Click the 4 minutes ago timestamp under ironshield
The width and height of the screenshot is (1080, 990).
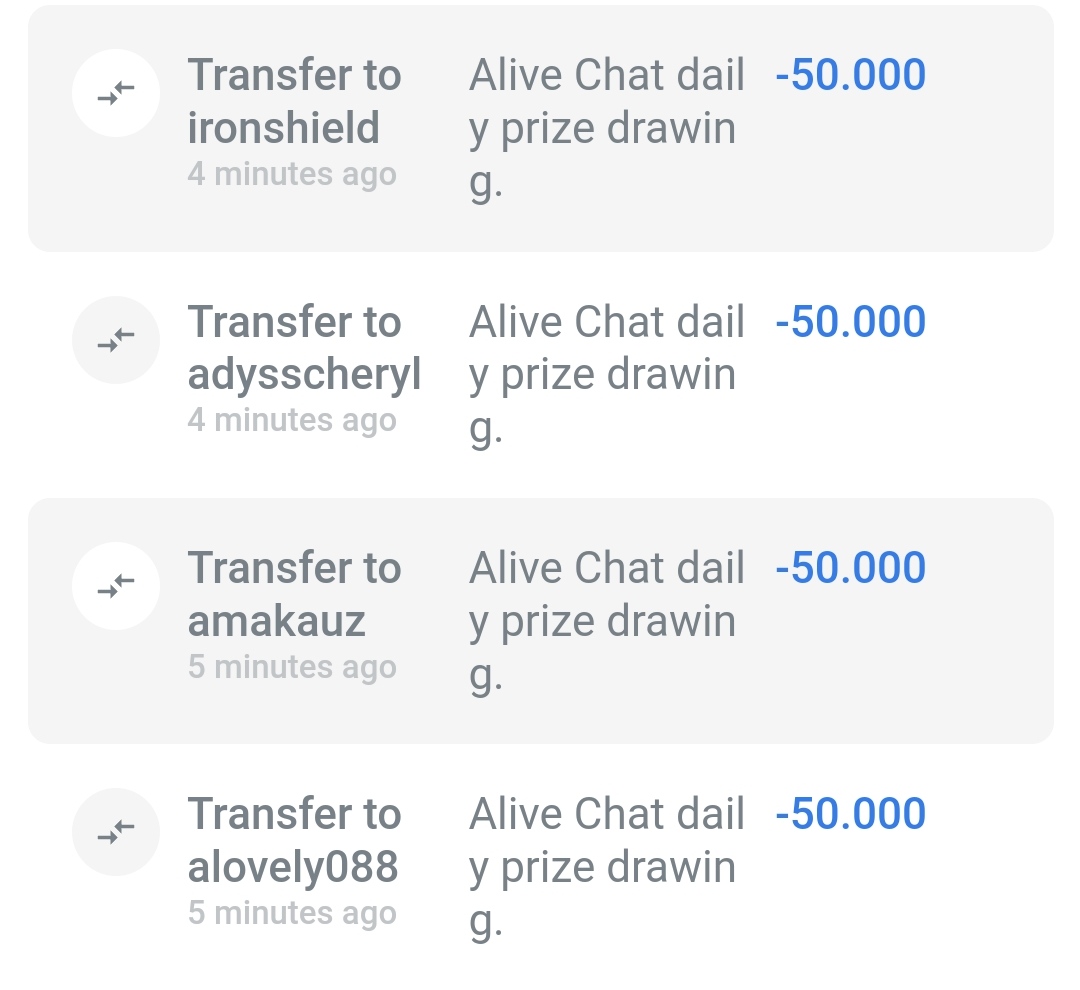pos(292,174)
